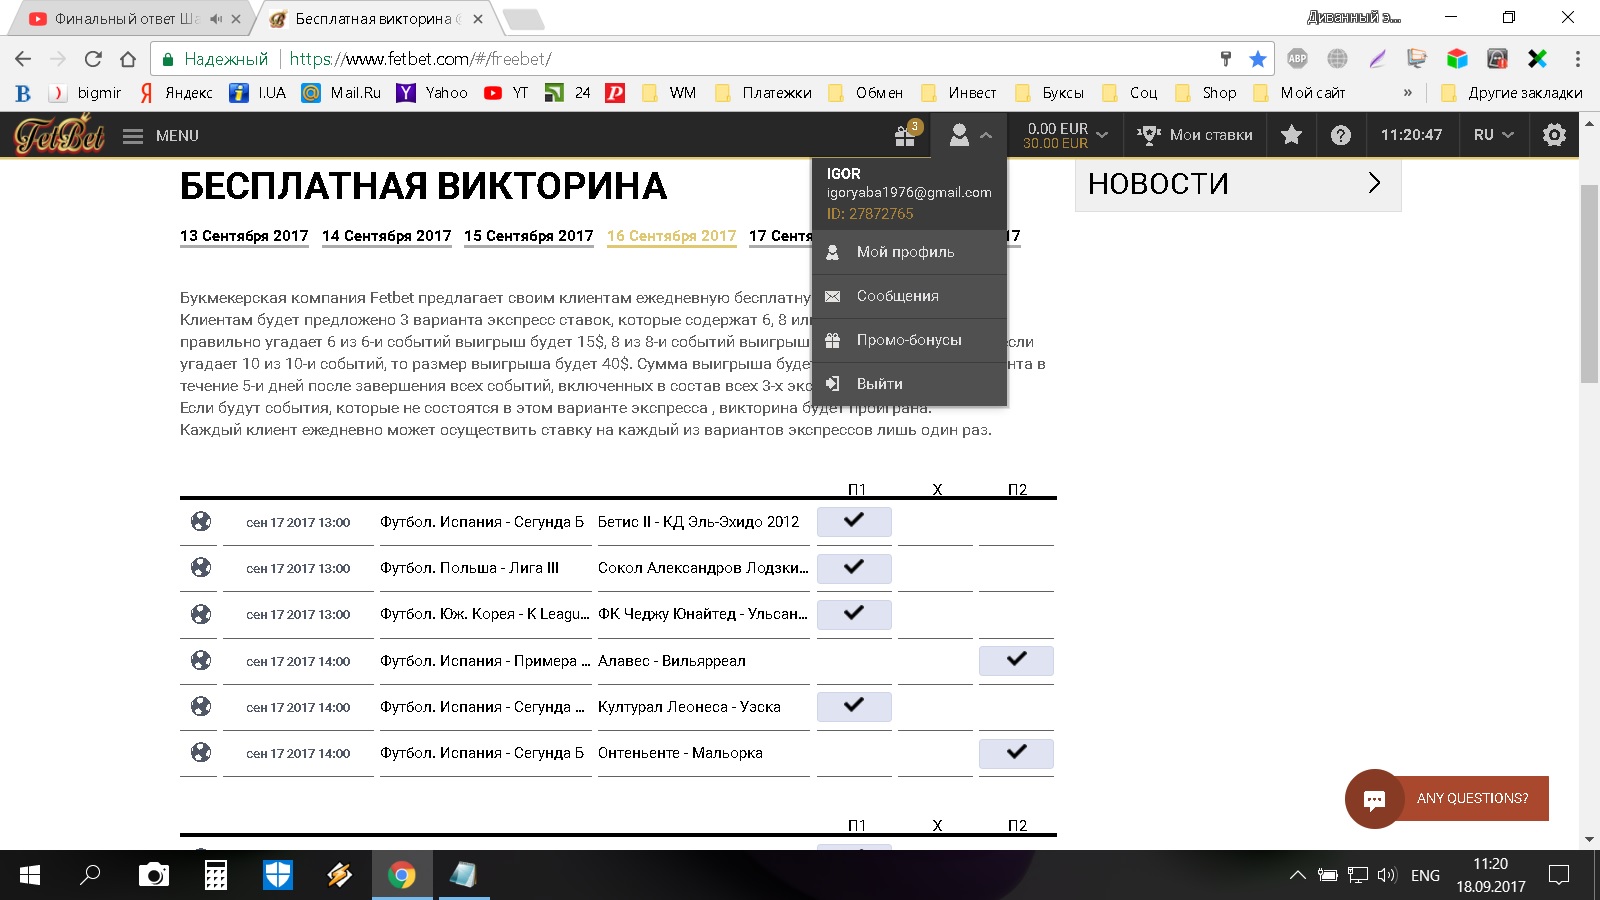Click the ANY QUESTIONS chat bubble icon
The image size is (1600, 900).
(1374, 799)
